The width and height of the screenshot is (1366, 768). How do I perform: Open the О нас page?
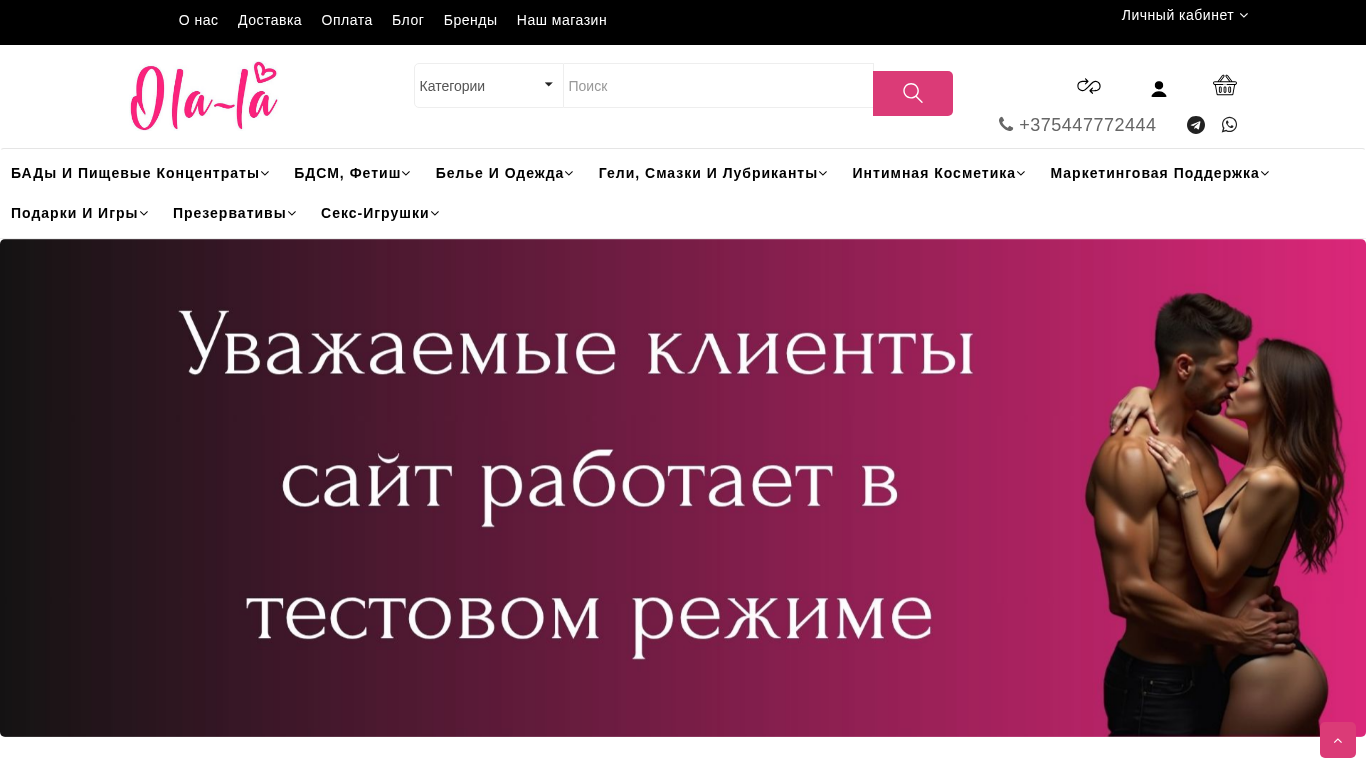point(198,20)
